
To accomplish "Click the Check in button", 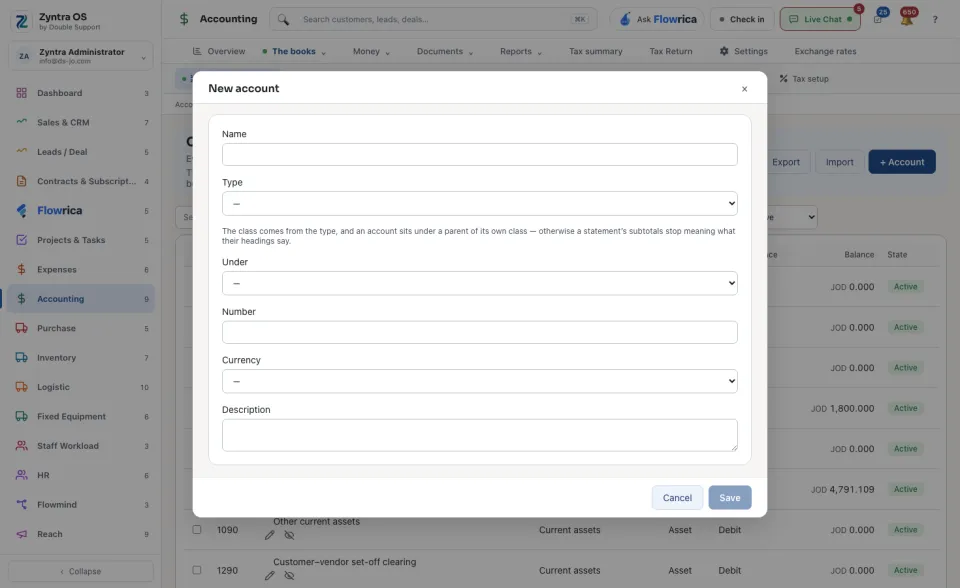I will (x=742, y=20).
